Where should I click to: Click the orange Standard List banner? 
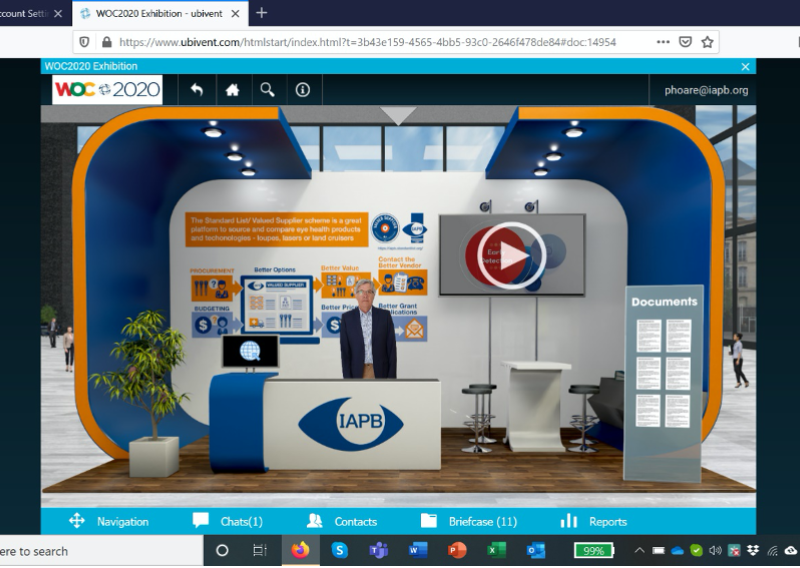[277, 229]
